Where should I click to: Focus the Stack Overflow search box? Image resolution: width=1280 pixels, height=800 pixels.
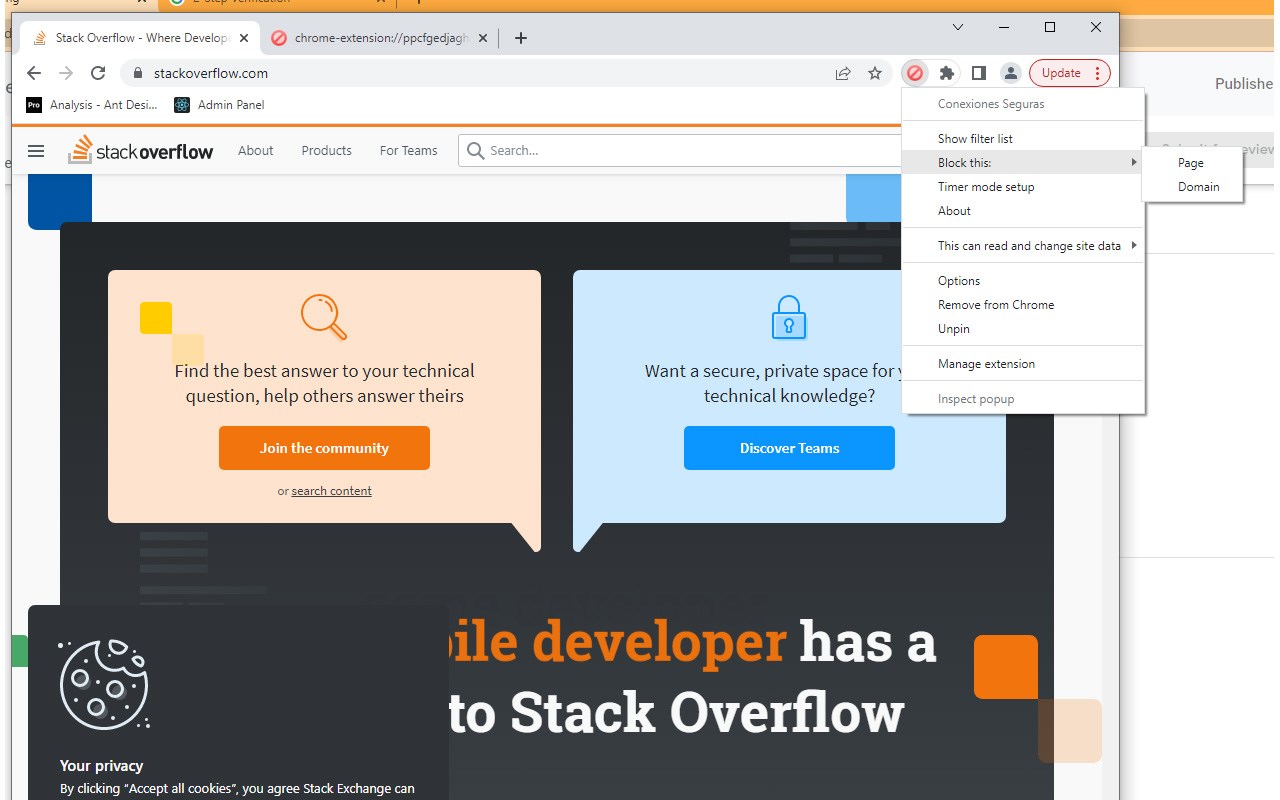(x=682, y=151)
